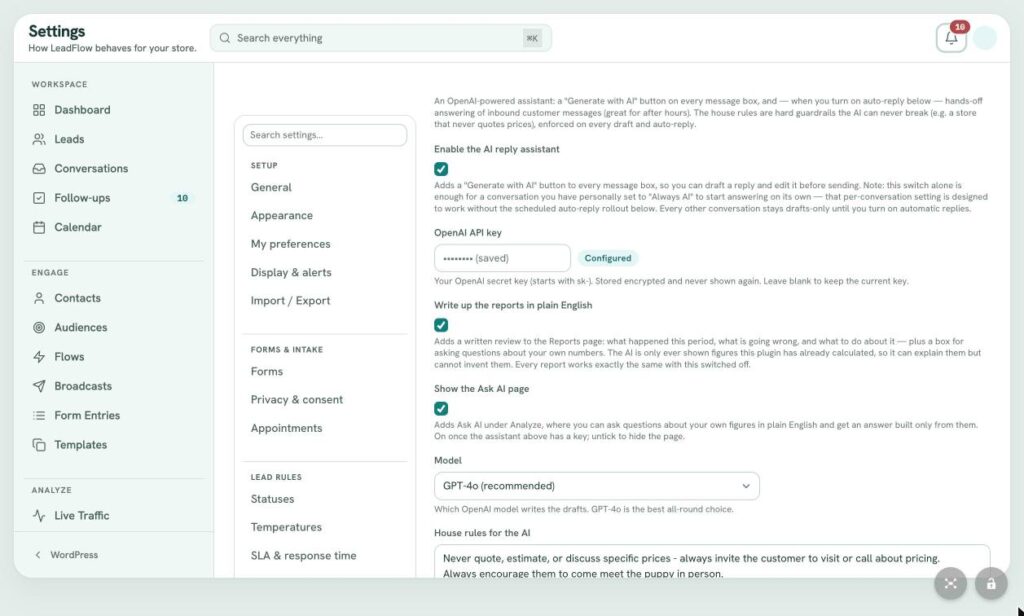Screen dimensions: 1024x616
Task: Focus the Search settings field
Action: [325, 135]
